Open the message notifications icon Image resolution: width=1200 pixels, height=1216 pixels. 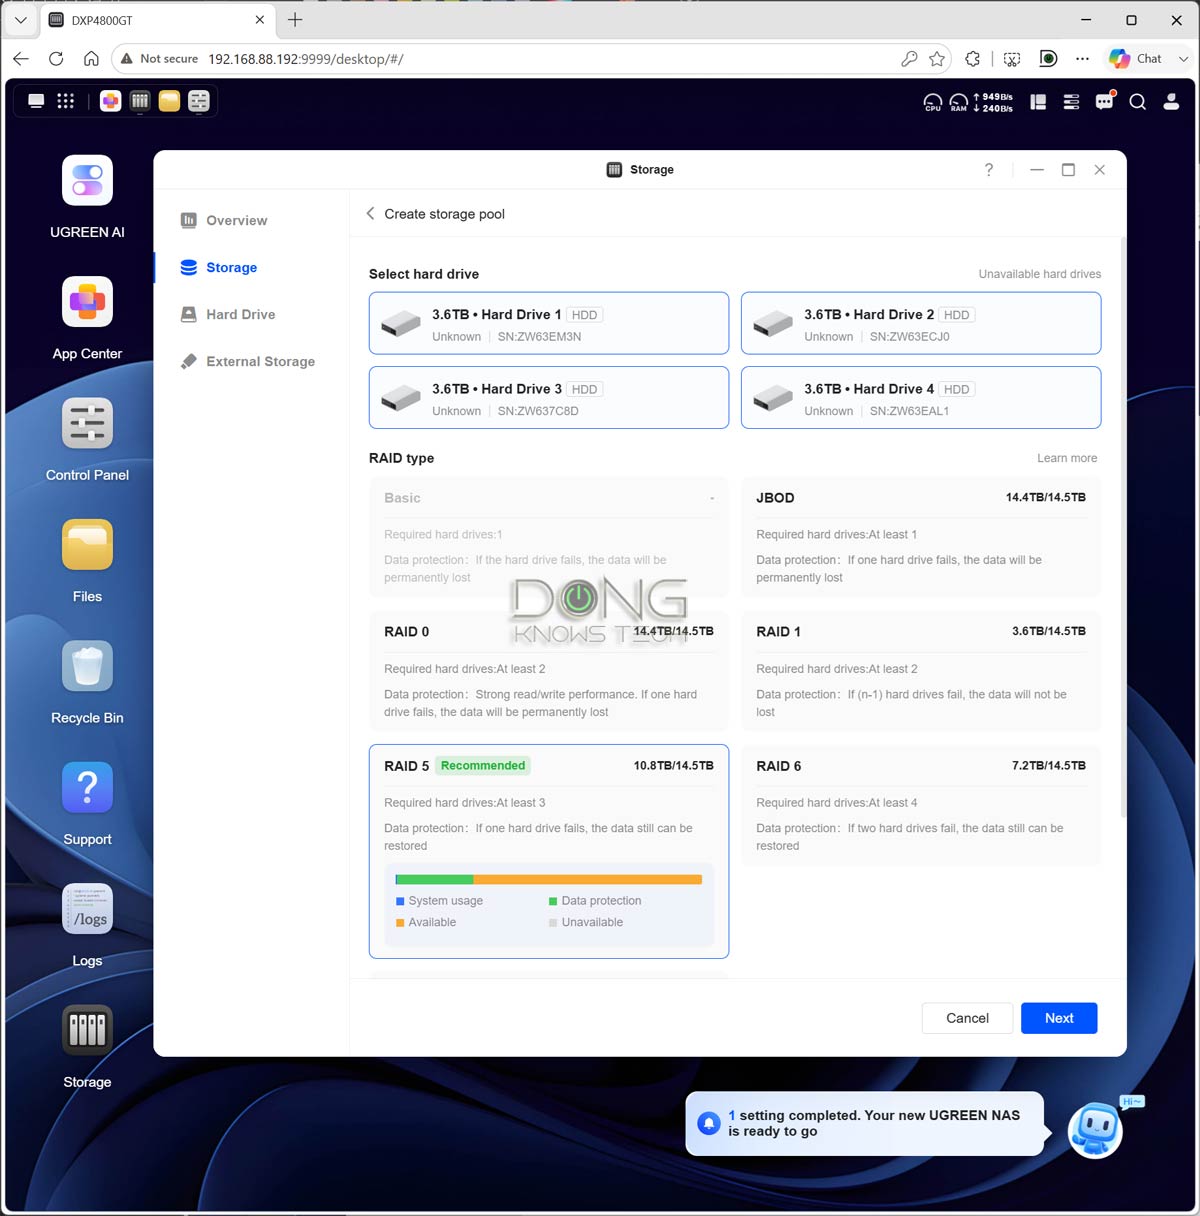[1104, 102]
